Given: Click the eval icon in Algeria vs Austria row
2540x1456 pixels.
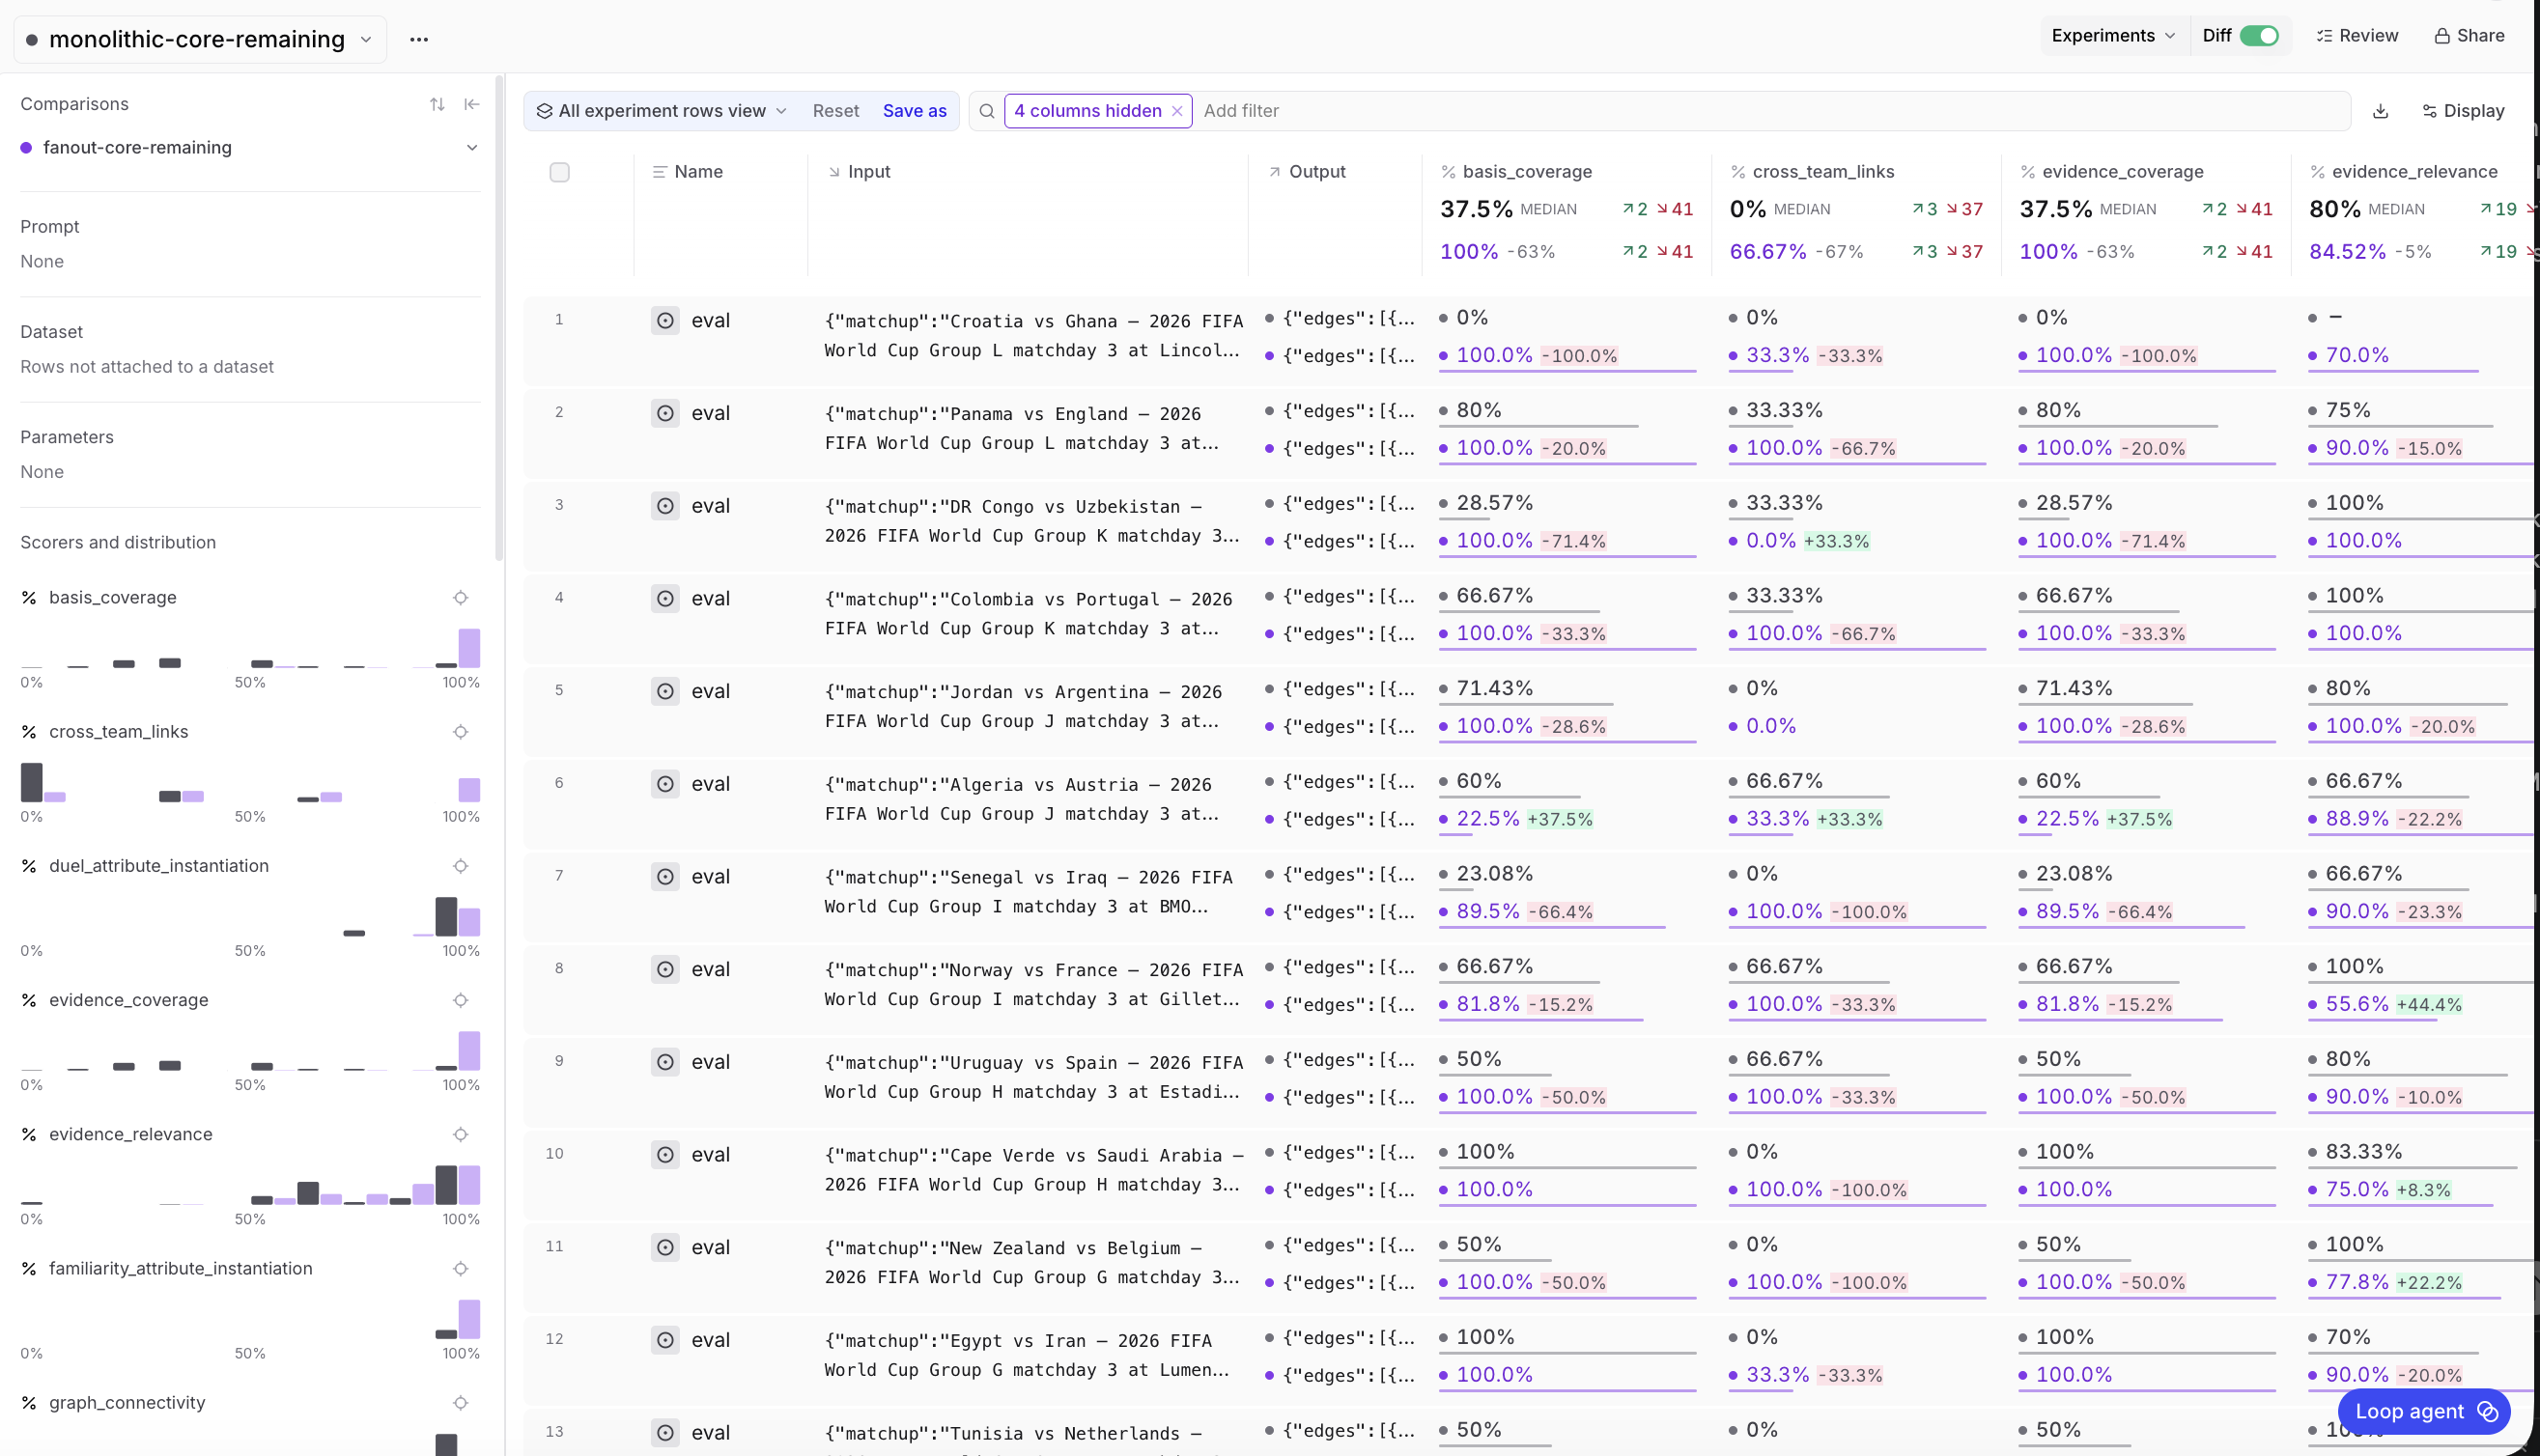Looking at the screenshot, I should [x=665, y=784].
